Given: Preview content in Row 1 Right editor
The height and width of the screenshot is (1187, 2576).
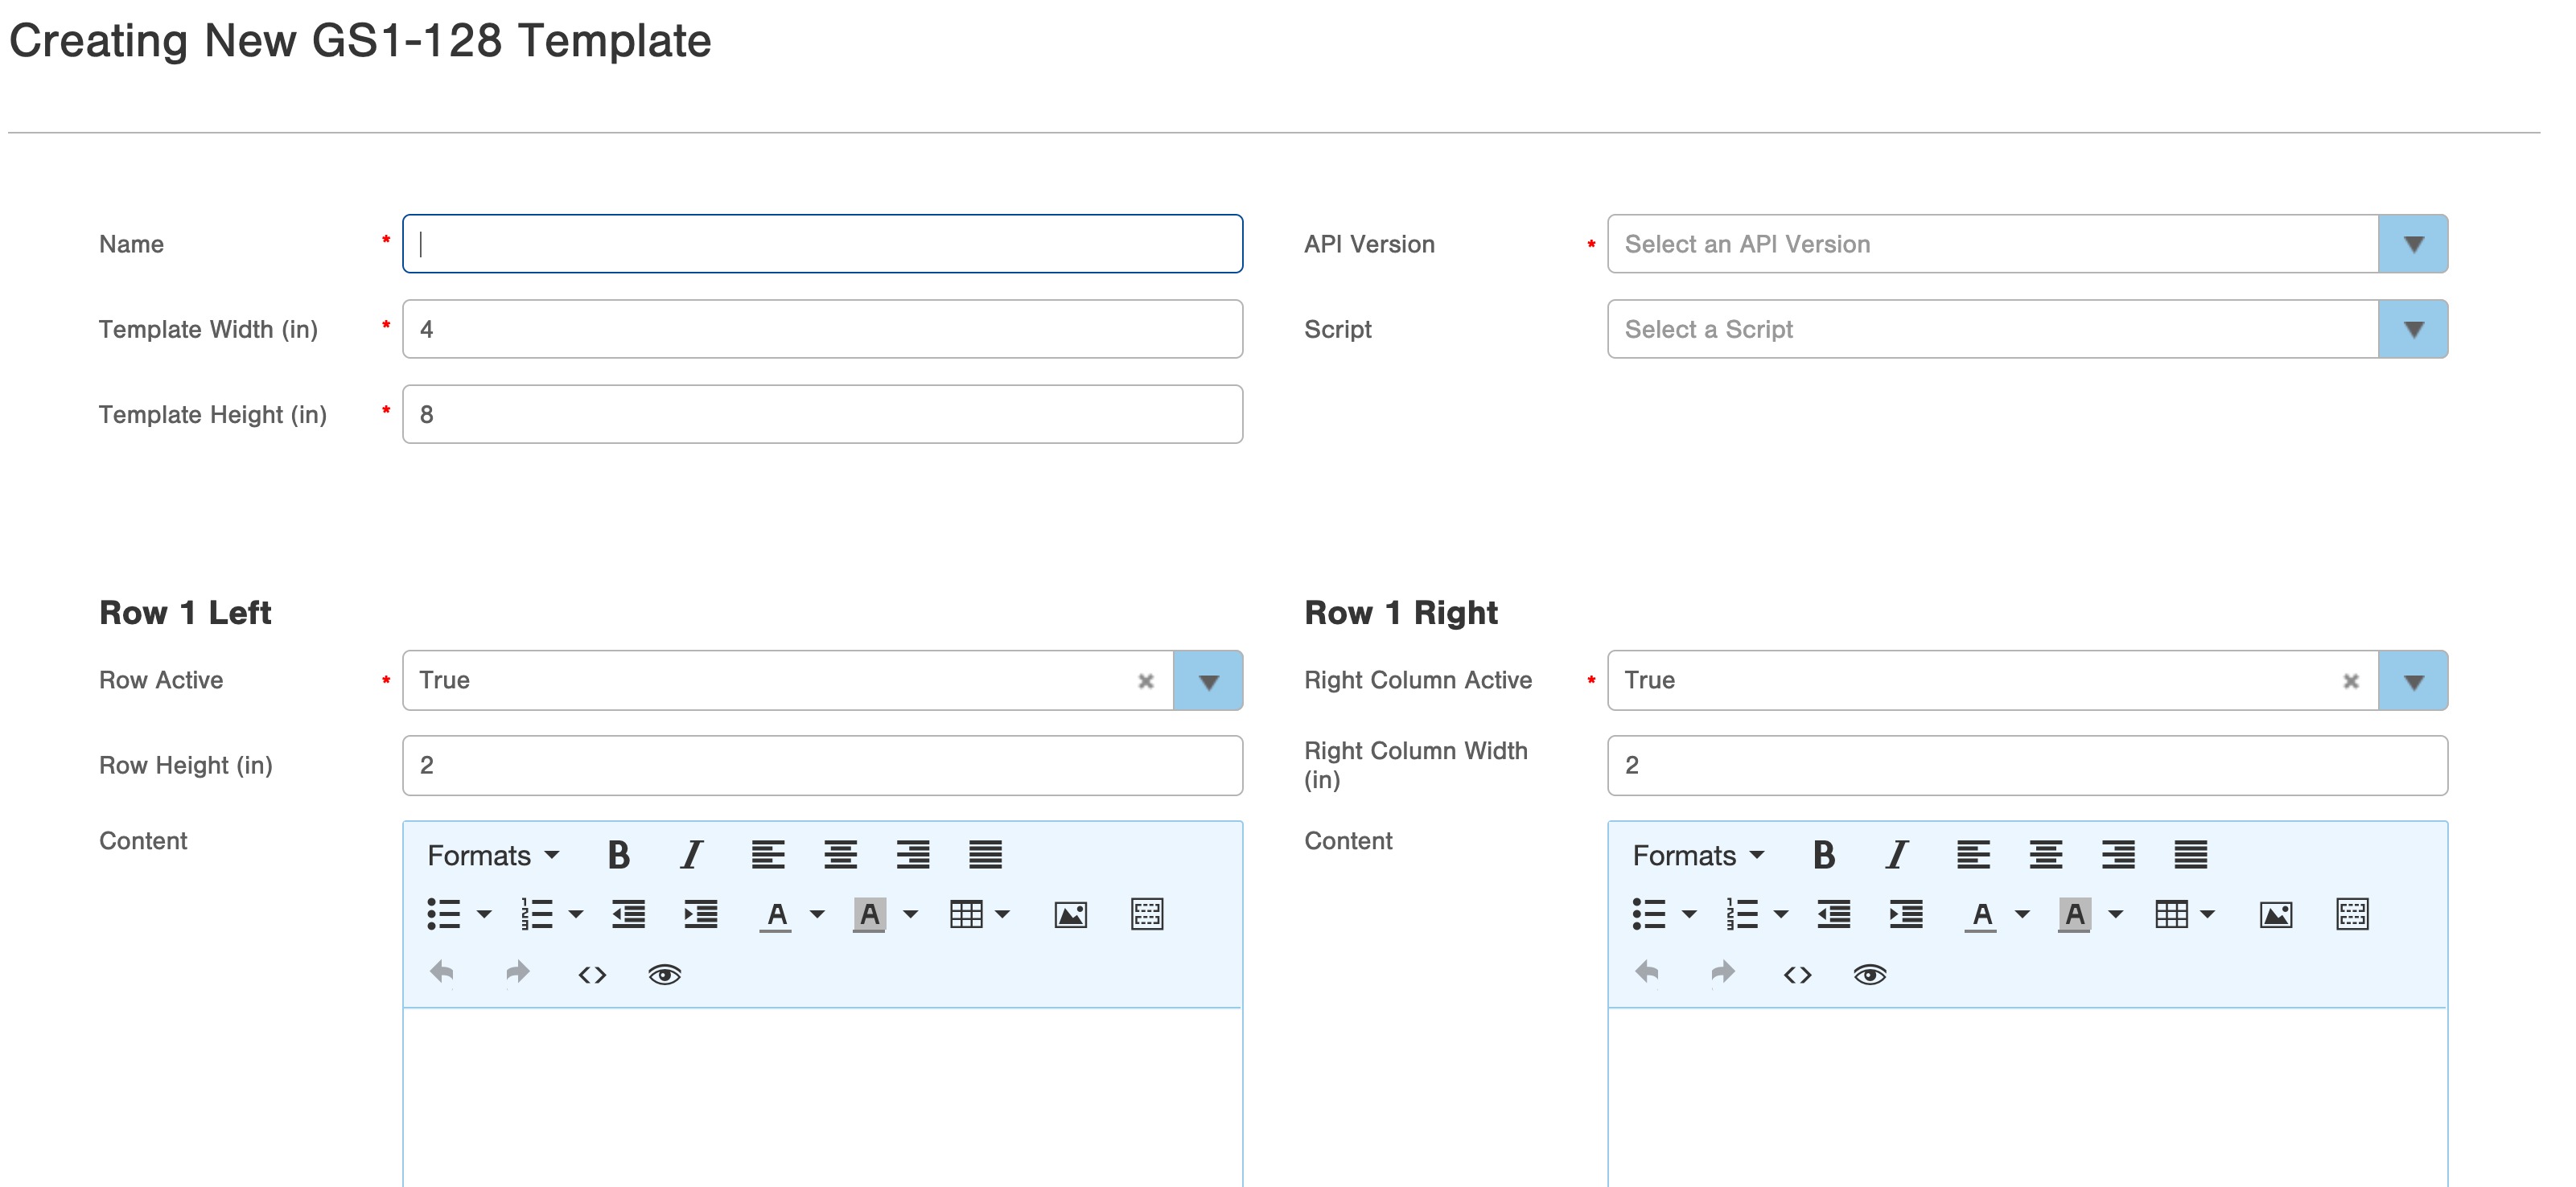Looking at the screenshot, I should pyautogui.click(x=1870, y=974).
